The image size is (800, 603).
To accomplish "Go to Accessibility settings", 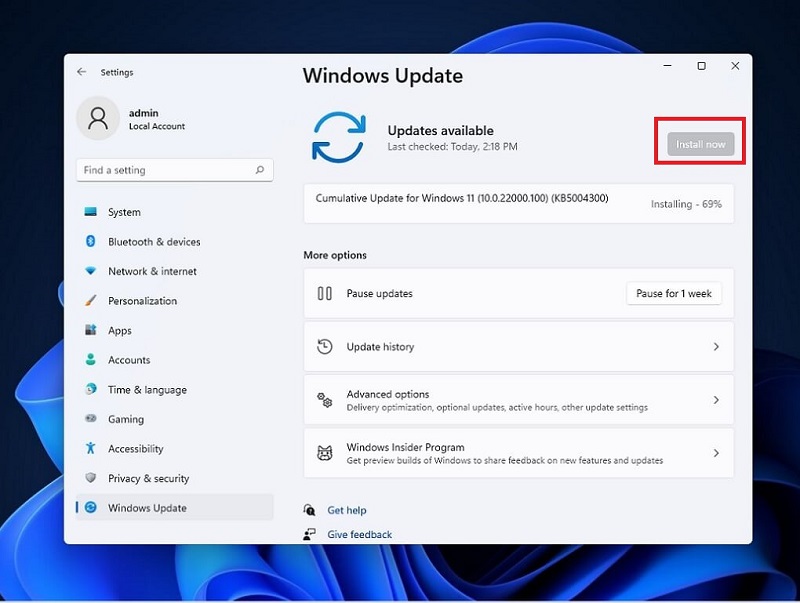I will [x=174, y=448].
